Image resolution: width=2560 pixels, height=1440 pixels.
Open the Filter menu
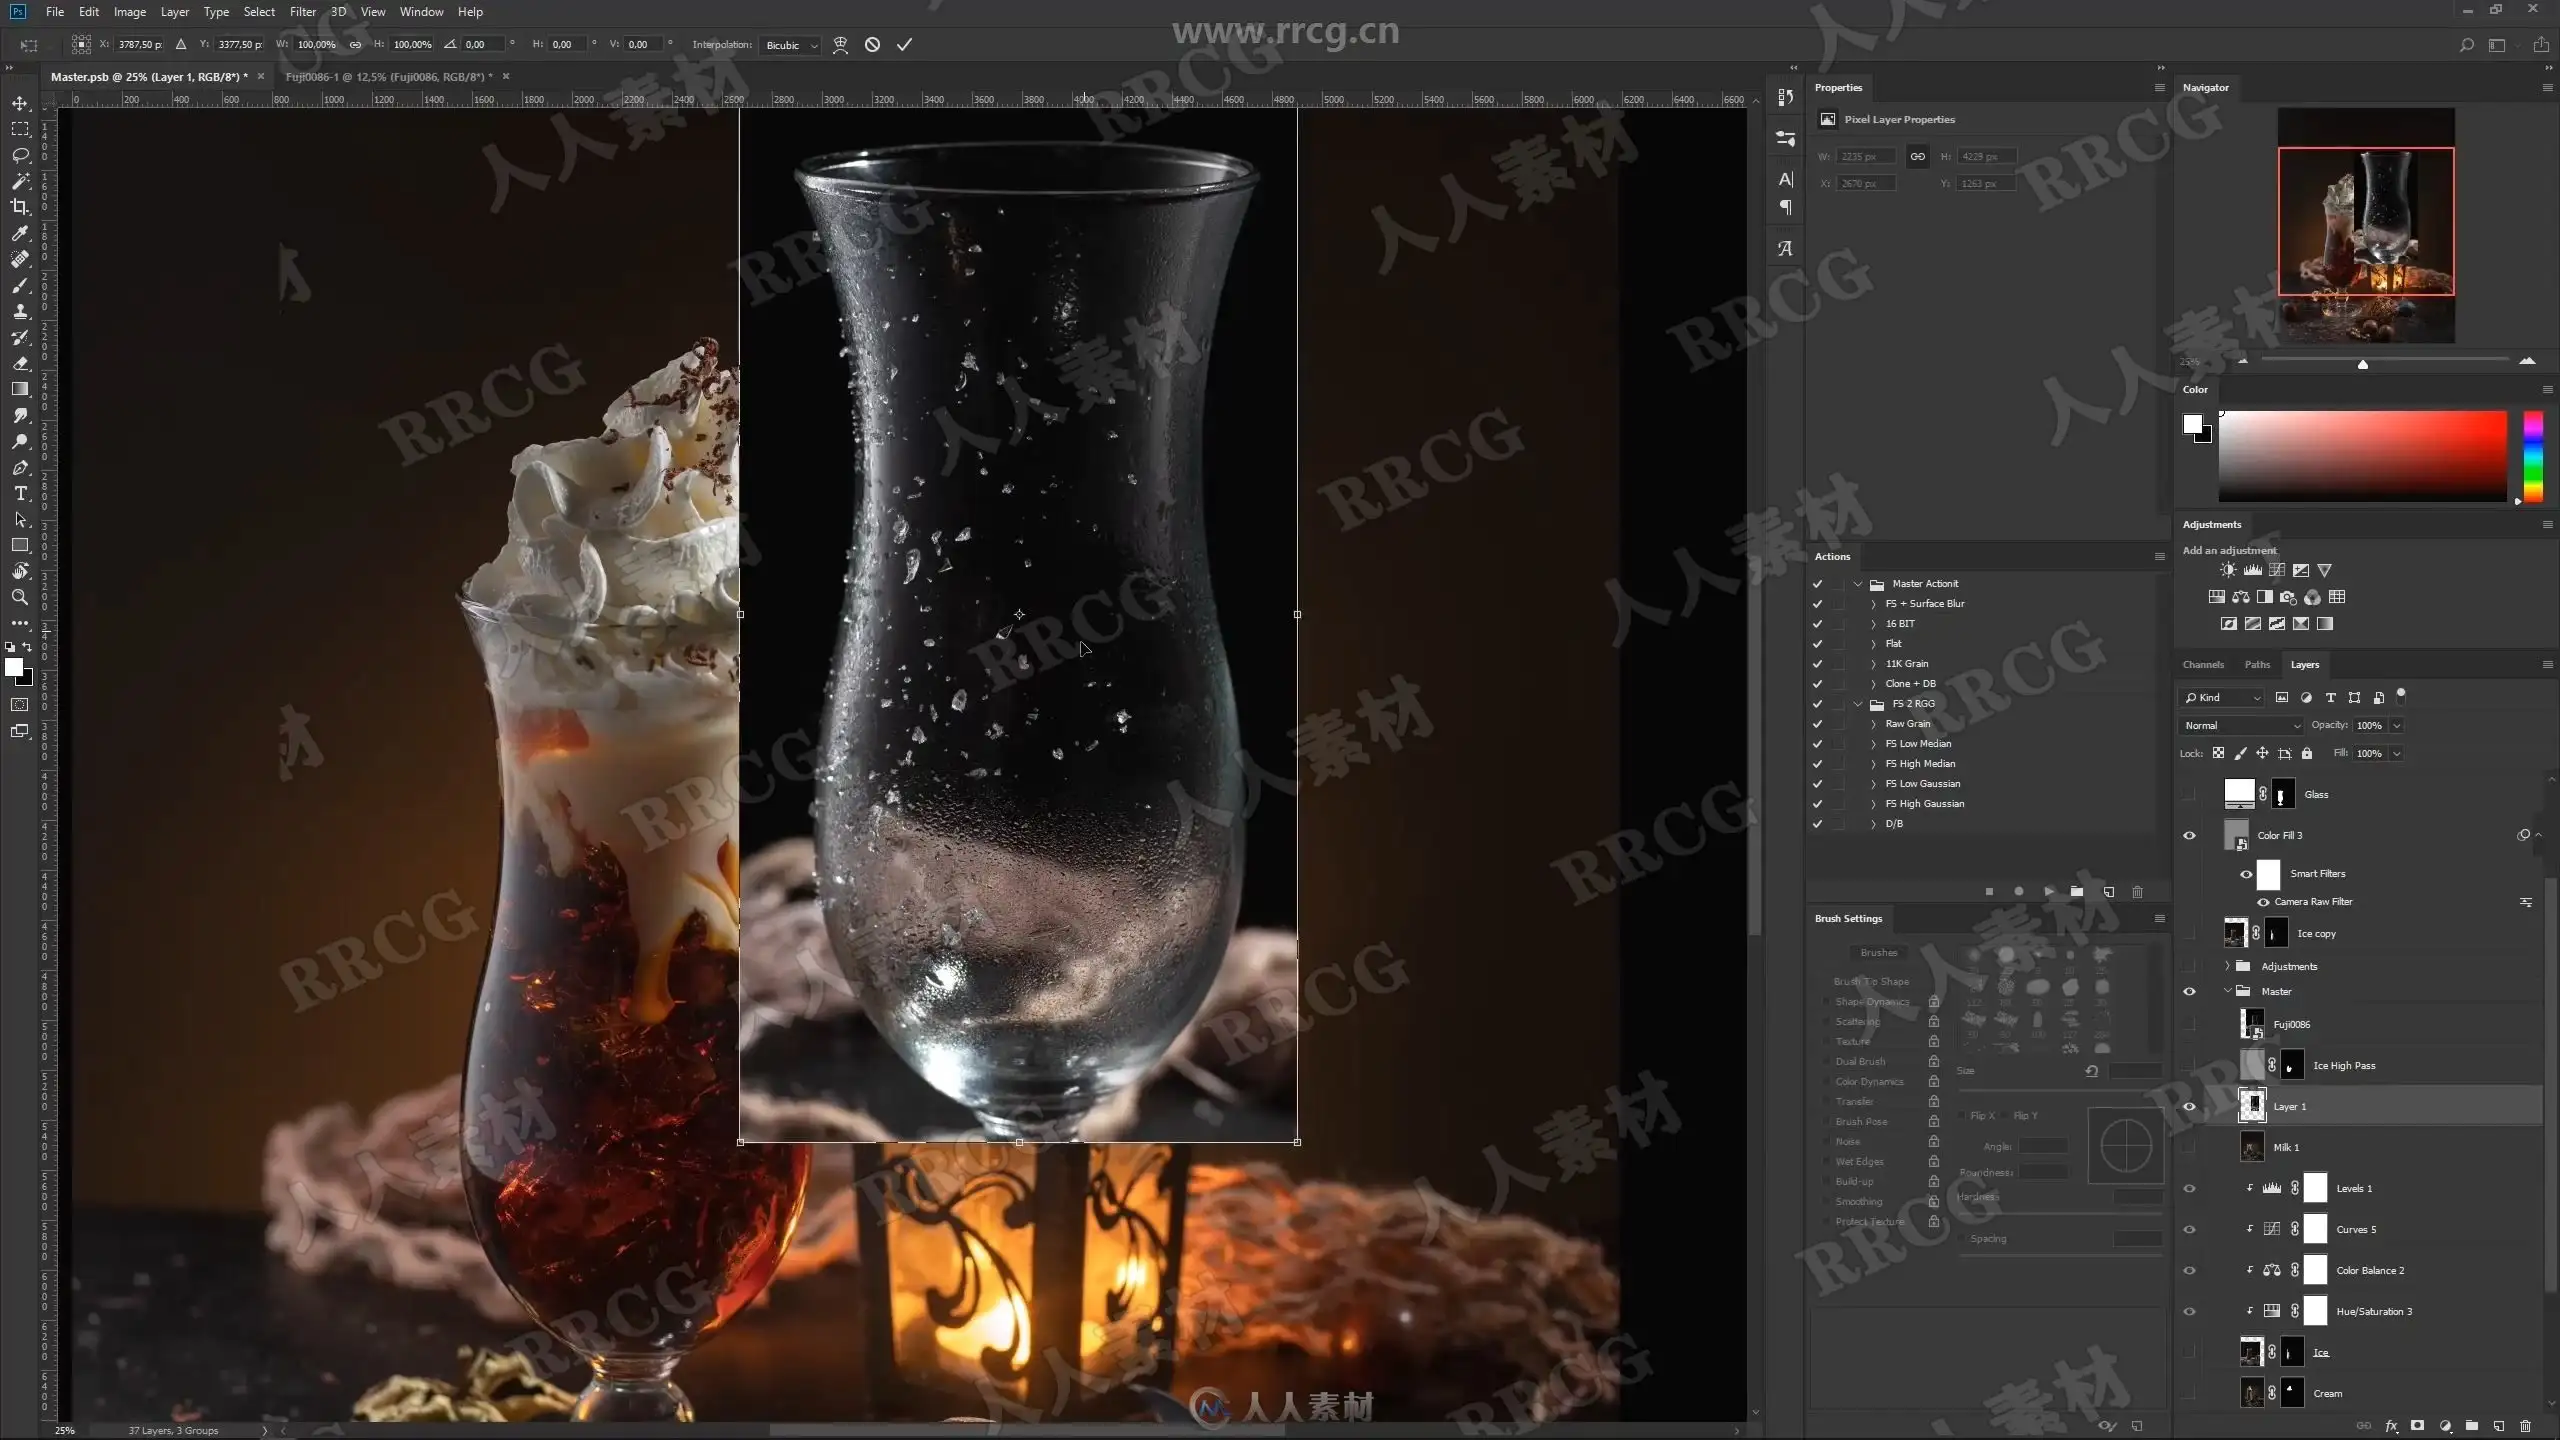pyautogui.click(x=302, y=12)
